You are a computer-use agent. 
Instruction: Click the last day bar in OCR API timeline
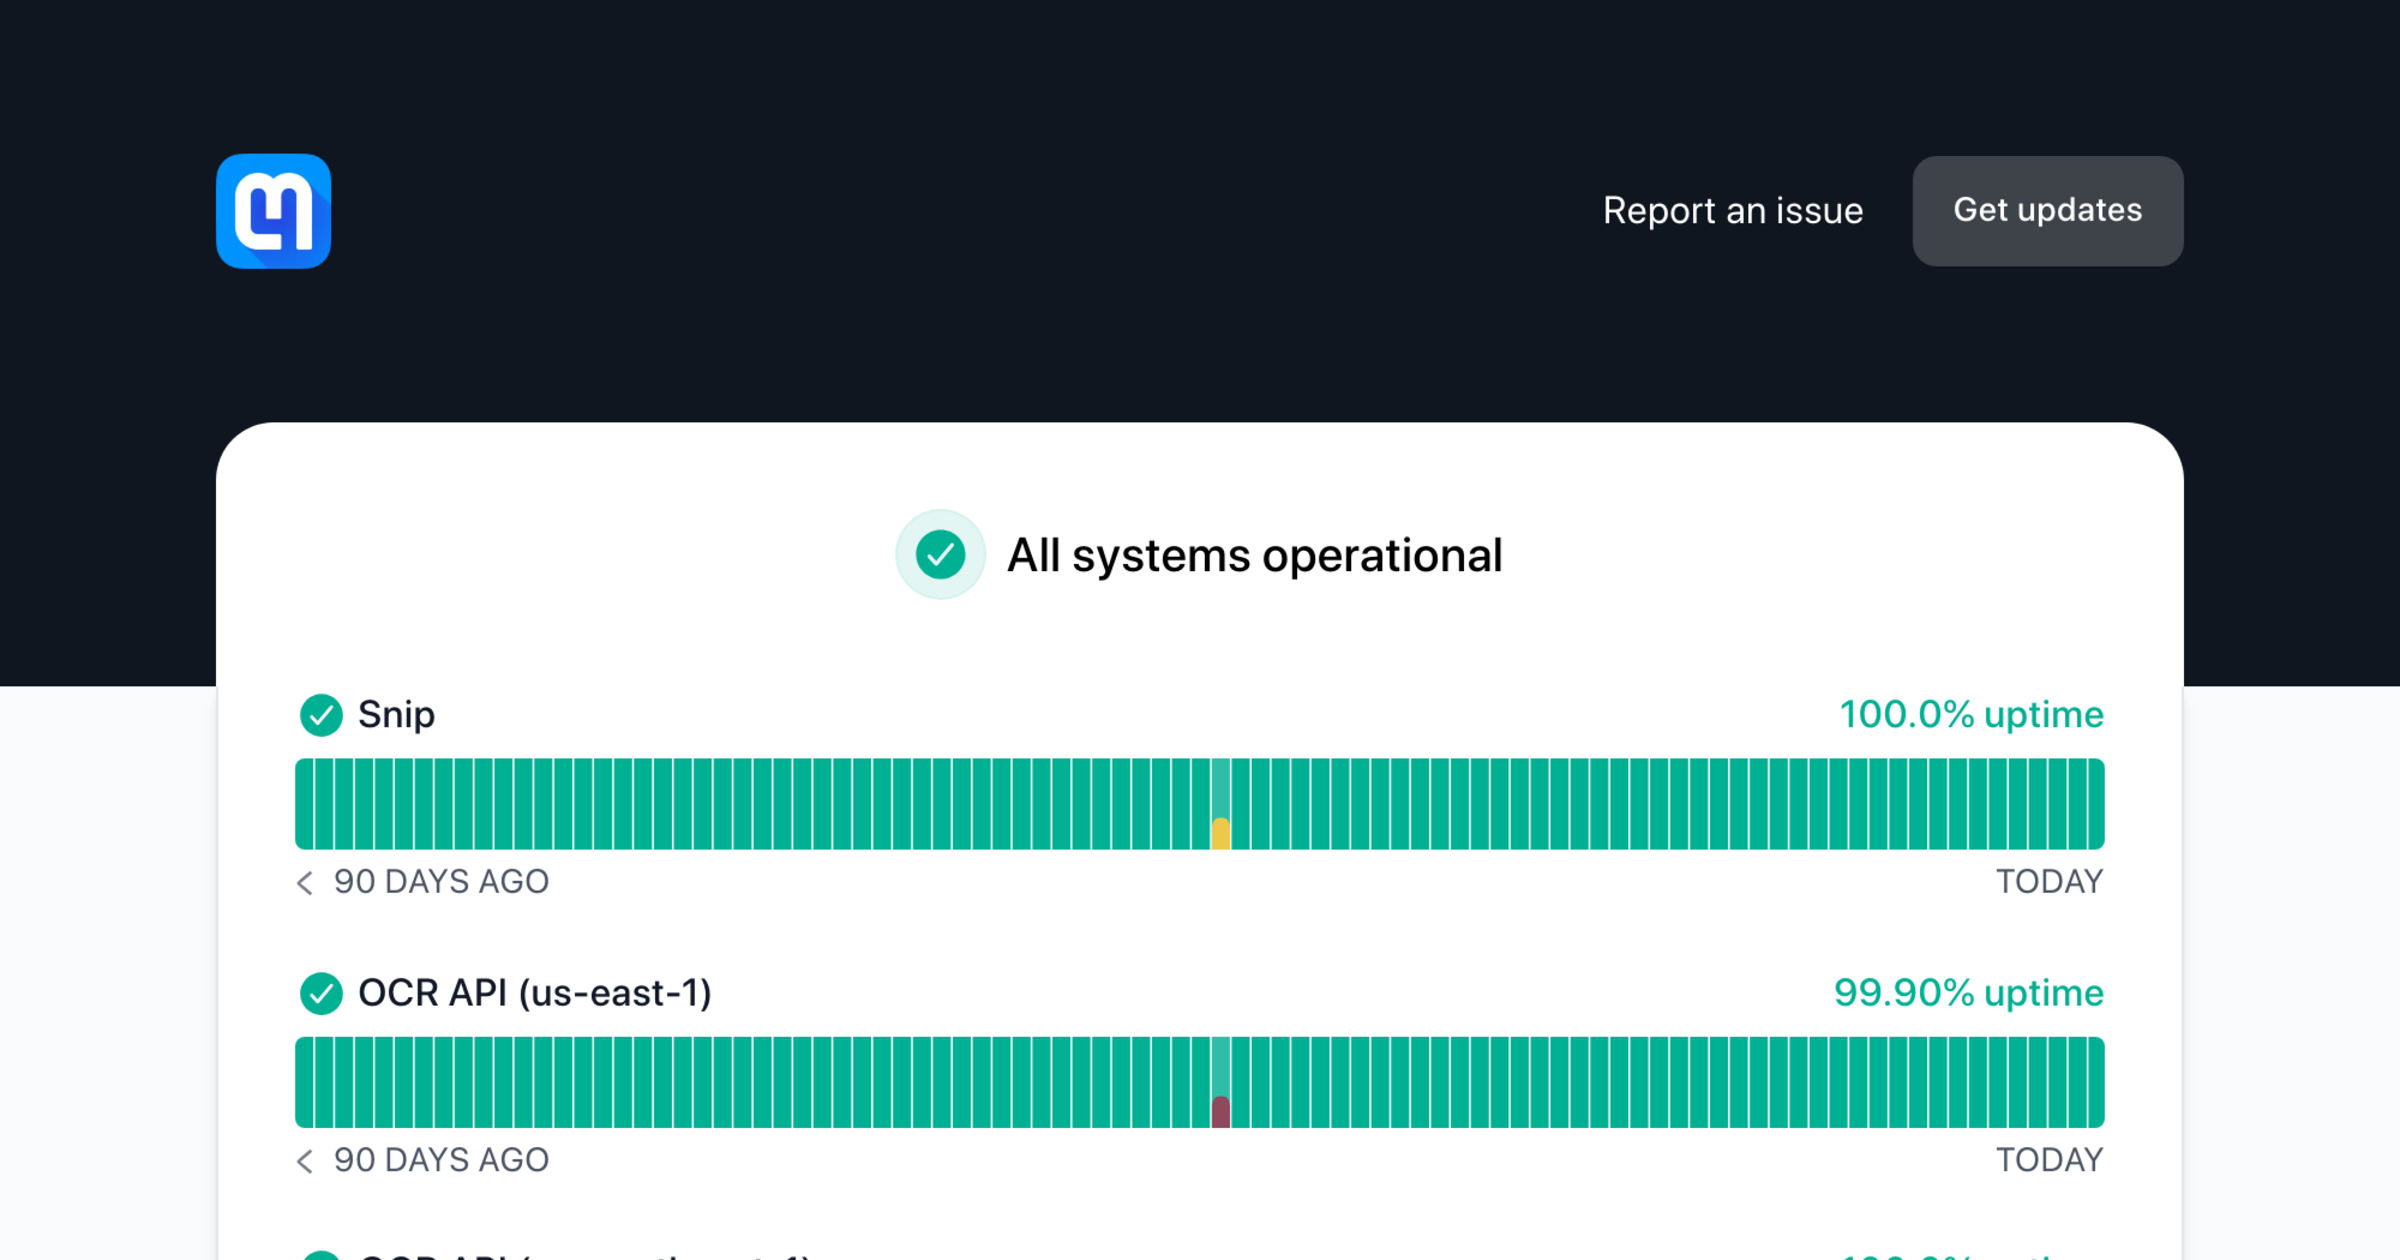click(2095, 1082)
